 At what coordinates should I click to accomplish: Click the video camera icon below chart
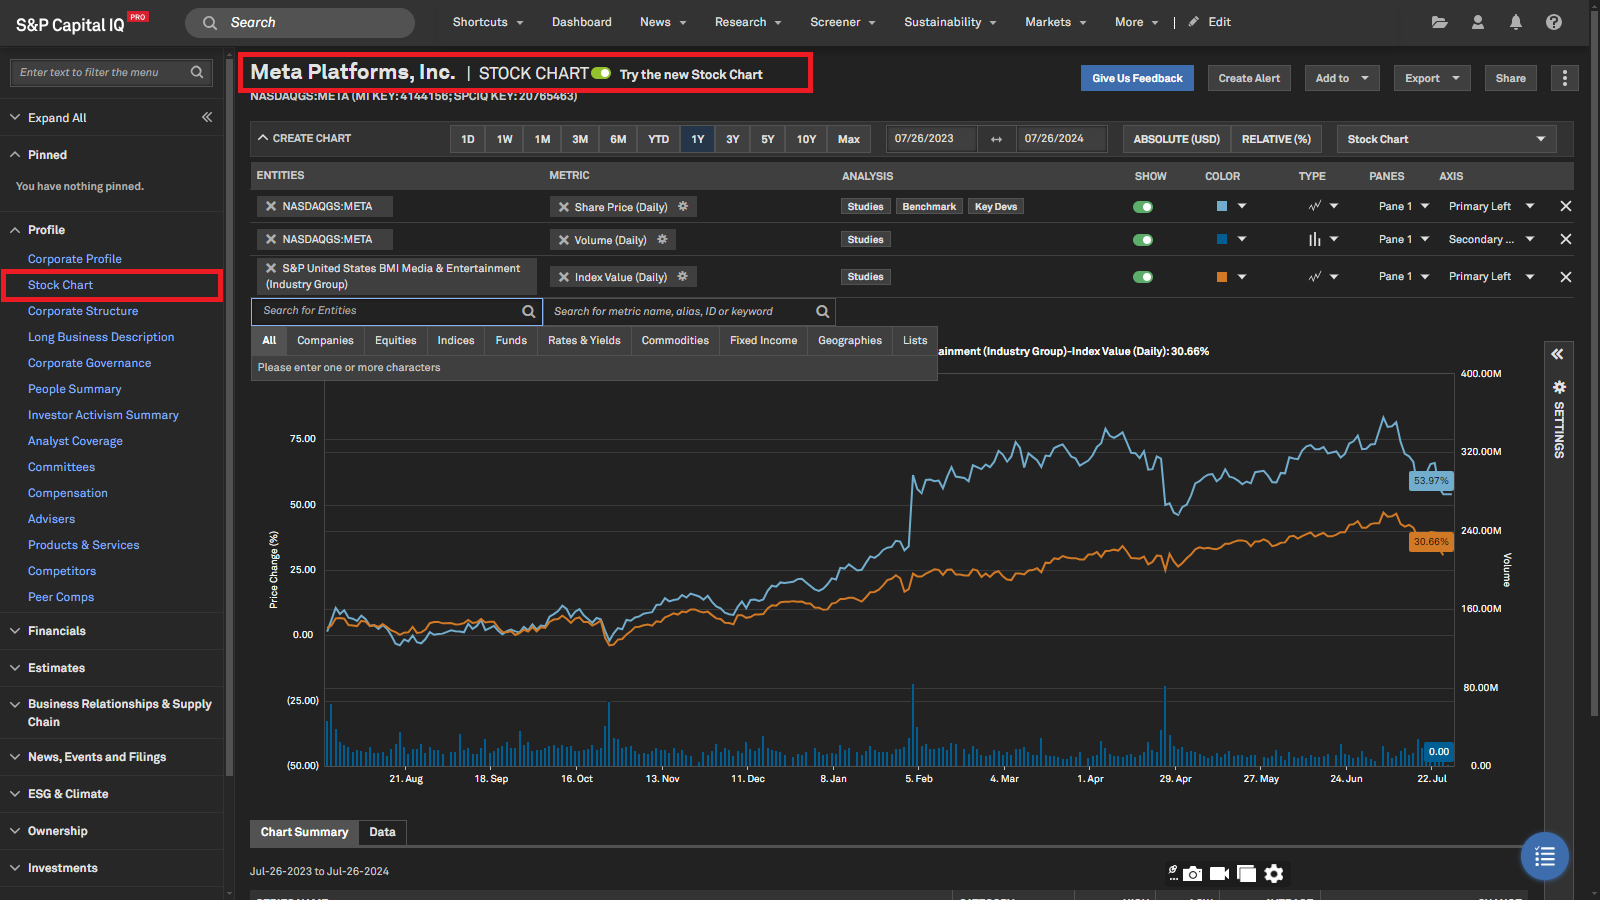1219,874
